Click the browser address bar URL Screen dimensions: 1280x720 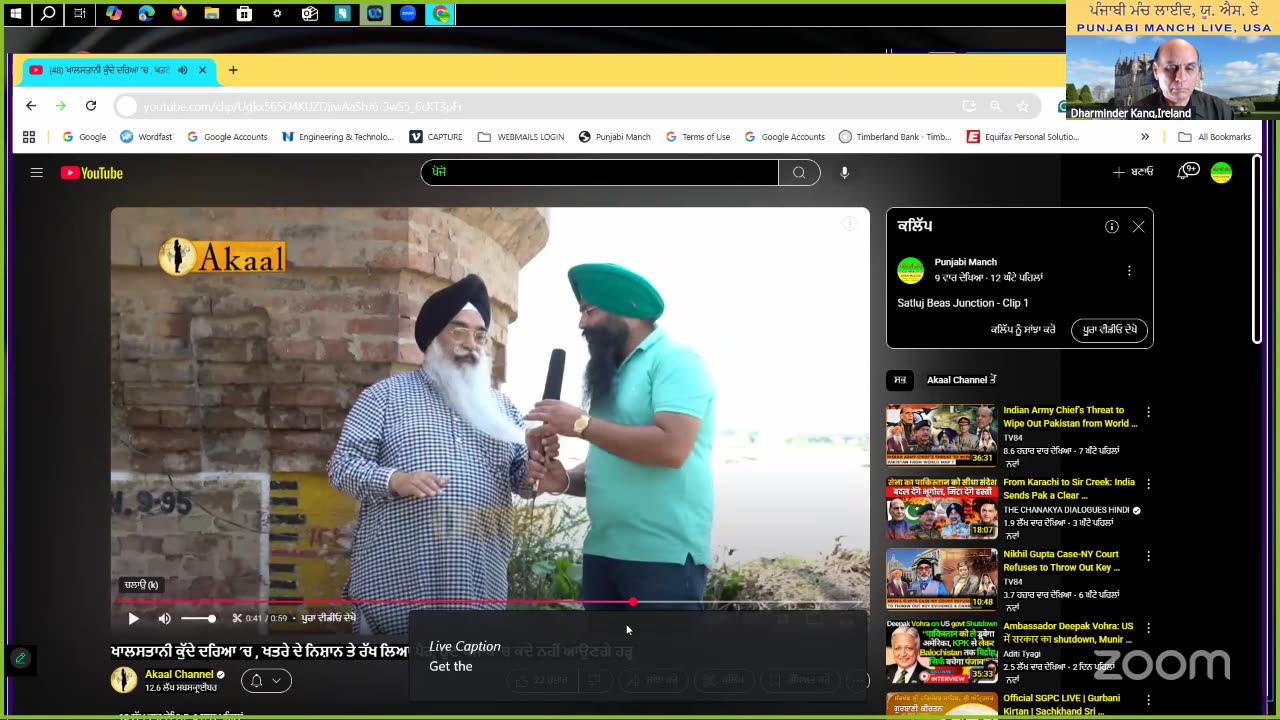coord(302,106)
